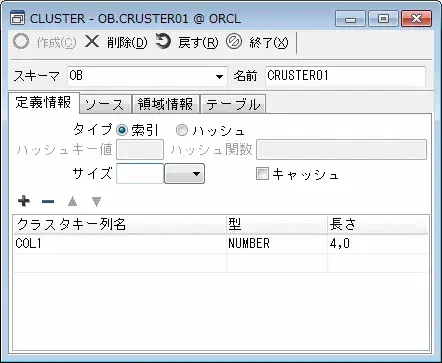Click the 削除(D) delete X icon
The image size is (442, 363).
92,42
